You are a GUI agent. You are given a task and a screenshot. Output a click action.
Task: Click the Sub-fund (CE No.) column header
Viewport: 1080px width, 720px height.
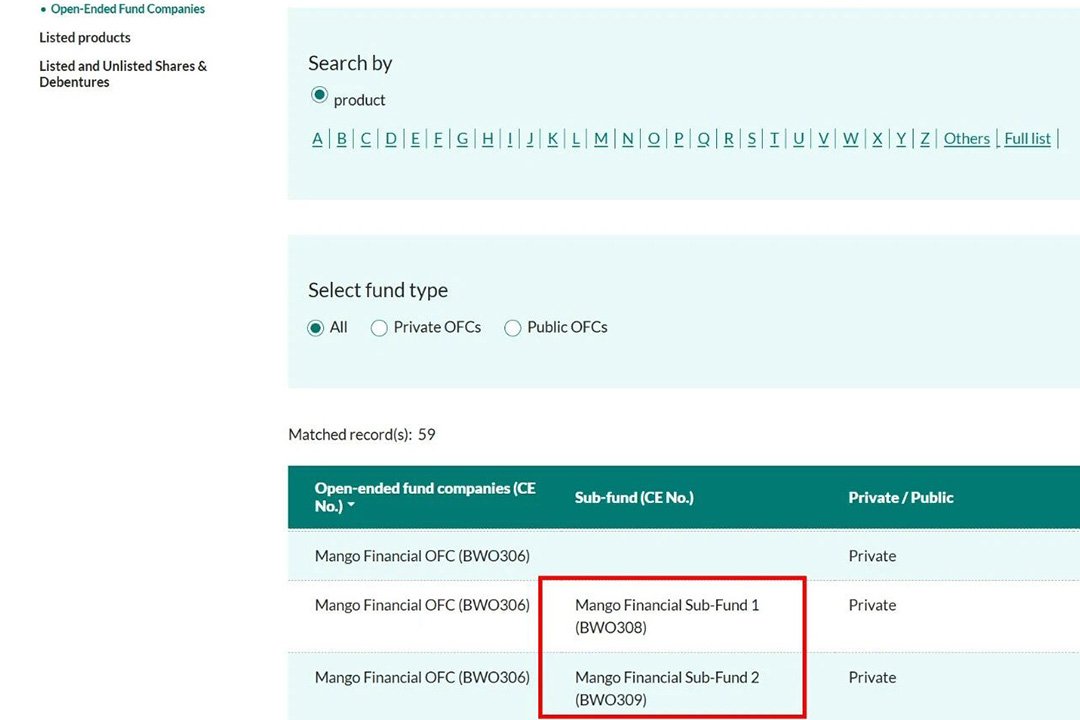pos(634,498)
